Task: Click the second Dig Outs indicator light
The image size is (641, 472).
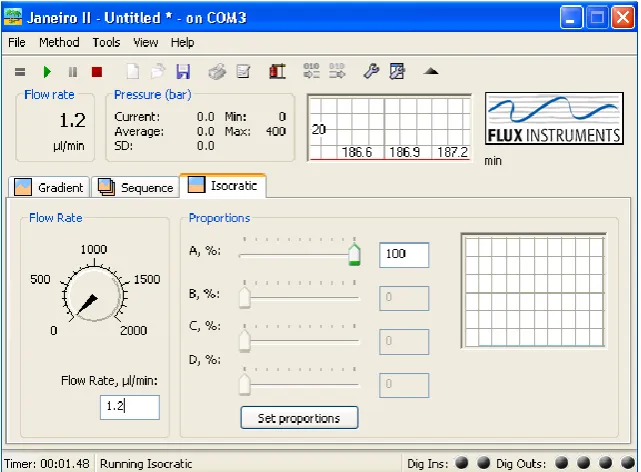Action: click(583, 463)
